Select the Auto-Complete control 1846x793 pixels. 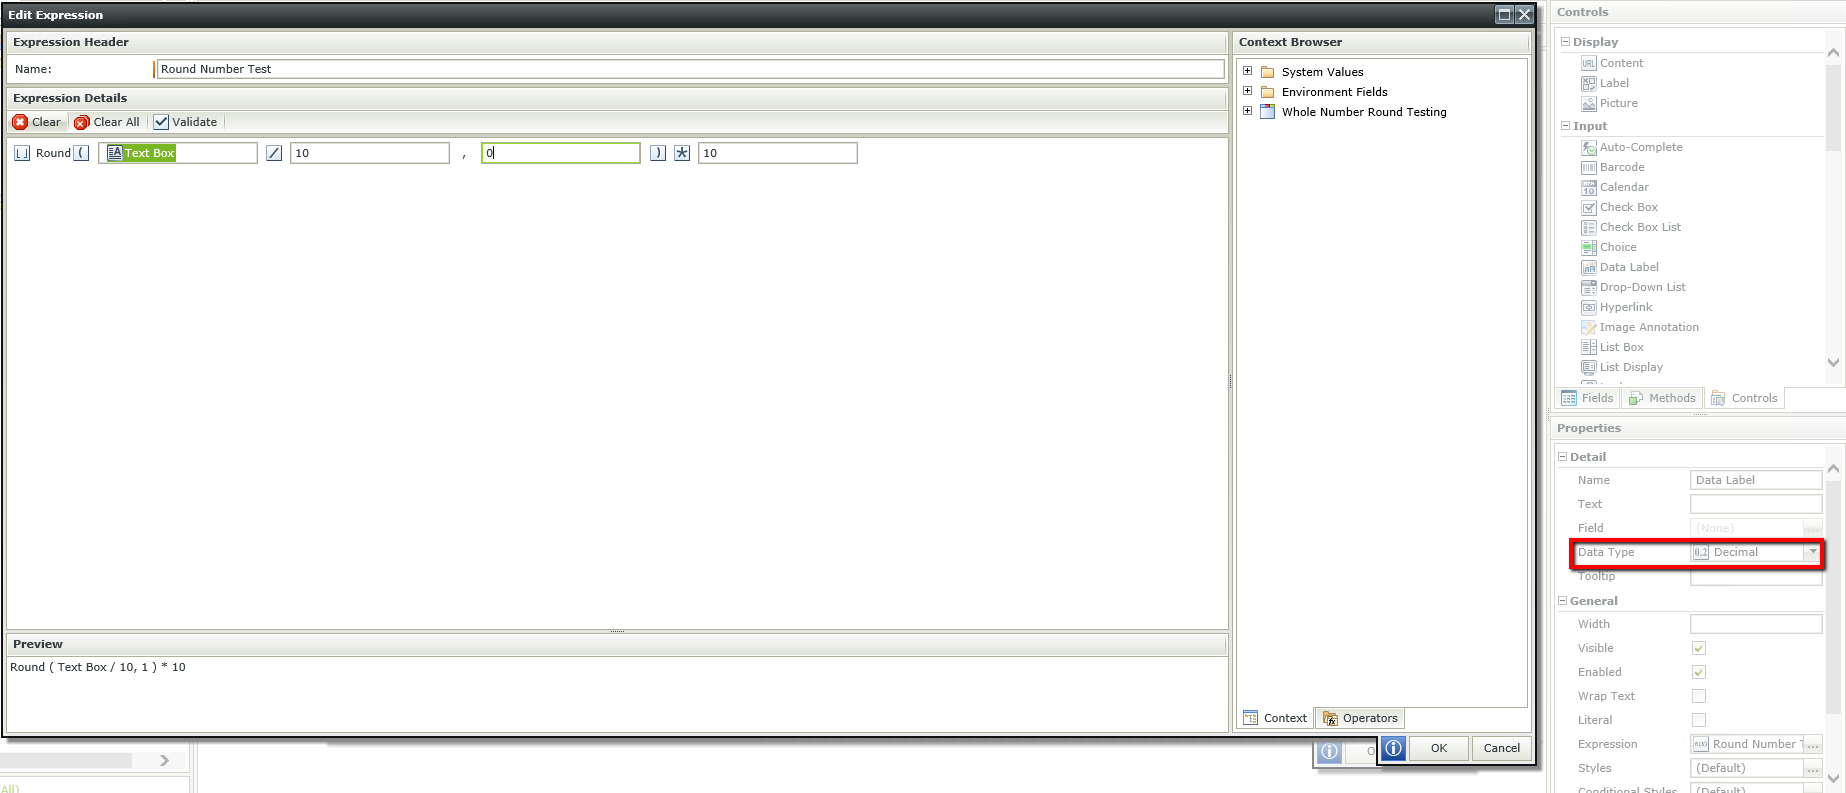coord(1632,147)
